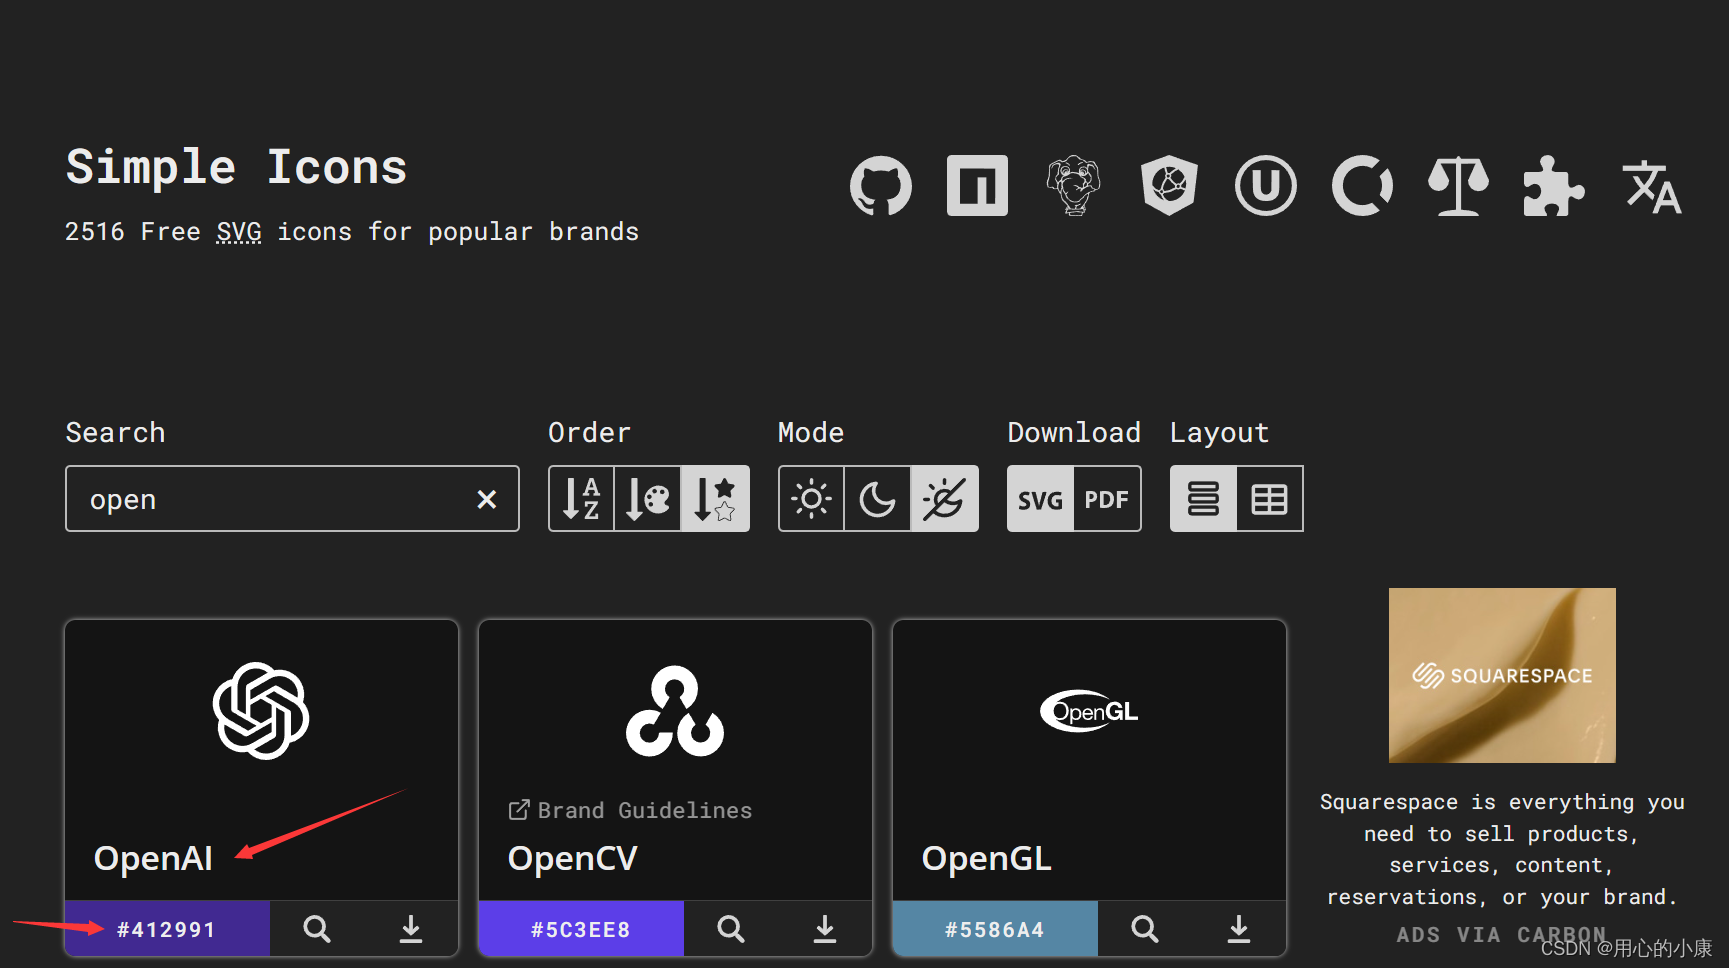Click the OpenAI logo image
Image resolution: width=1729 pixels, height=968 pixels.
pos(261,711)
